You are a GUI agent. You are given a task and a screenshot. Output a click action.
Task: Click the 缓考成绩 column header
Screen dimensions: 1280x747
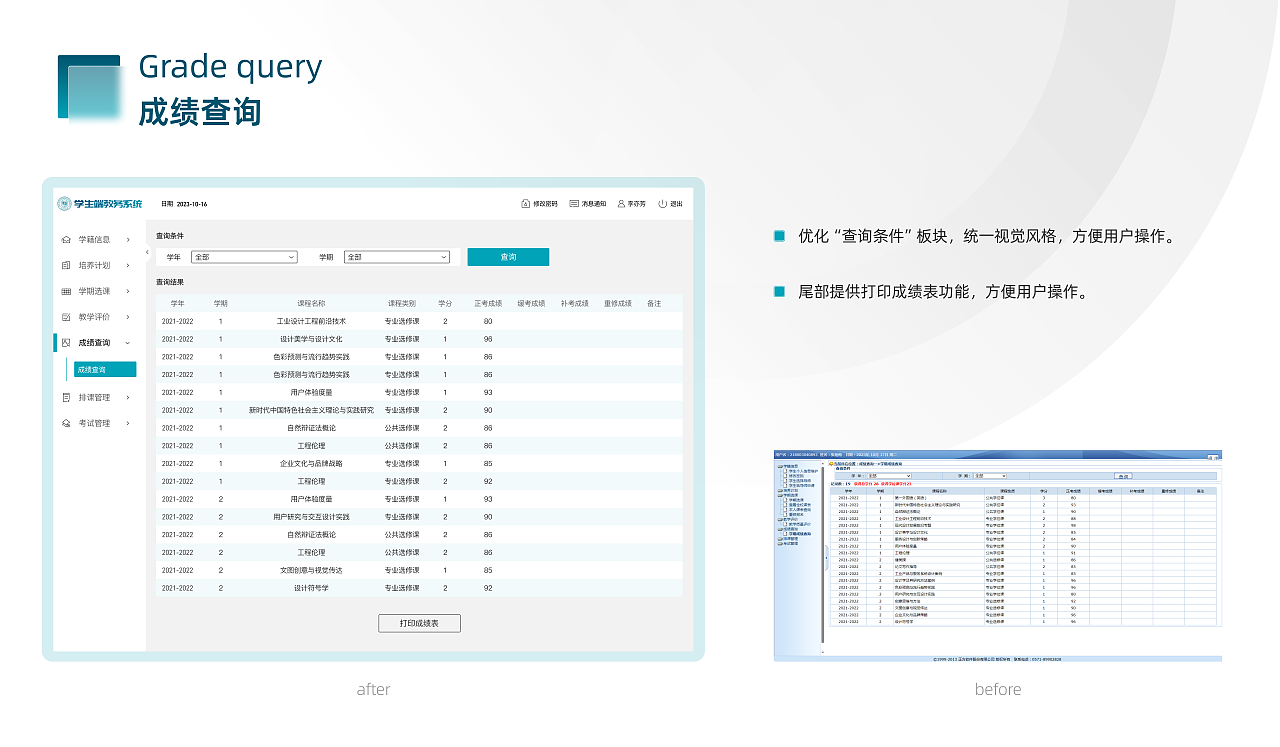coord(531,303)
